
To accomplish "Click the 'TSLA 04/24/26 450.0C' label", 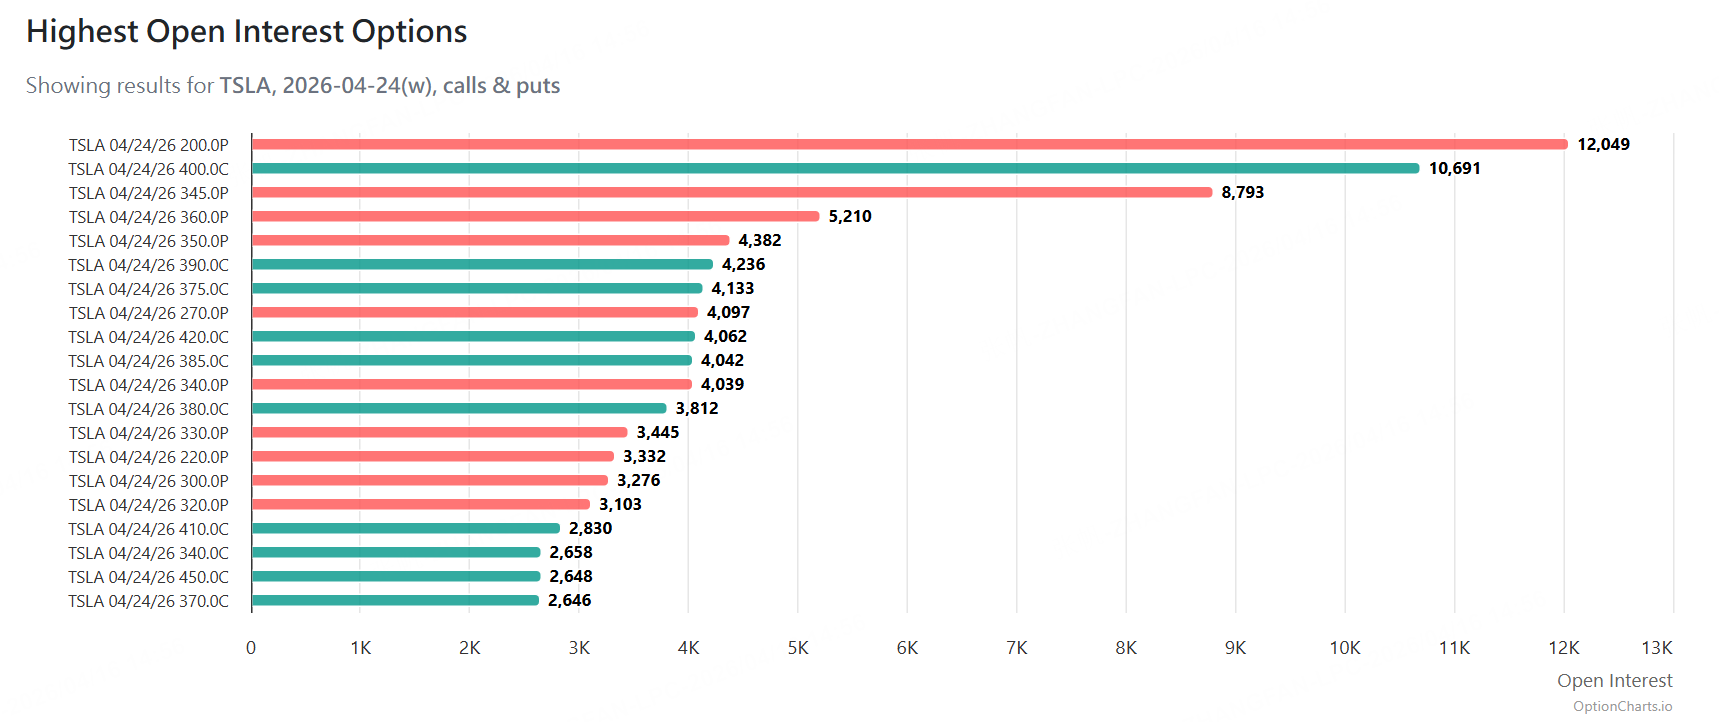I will click(x=148, y=577).
